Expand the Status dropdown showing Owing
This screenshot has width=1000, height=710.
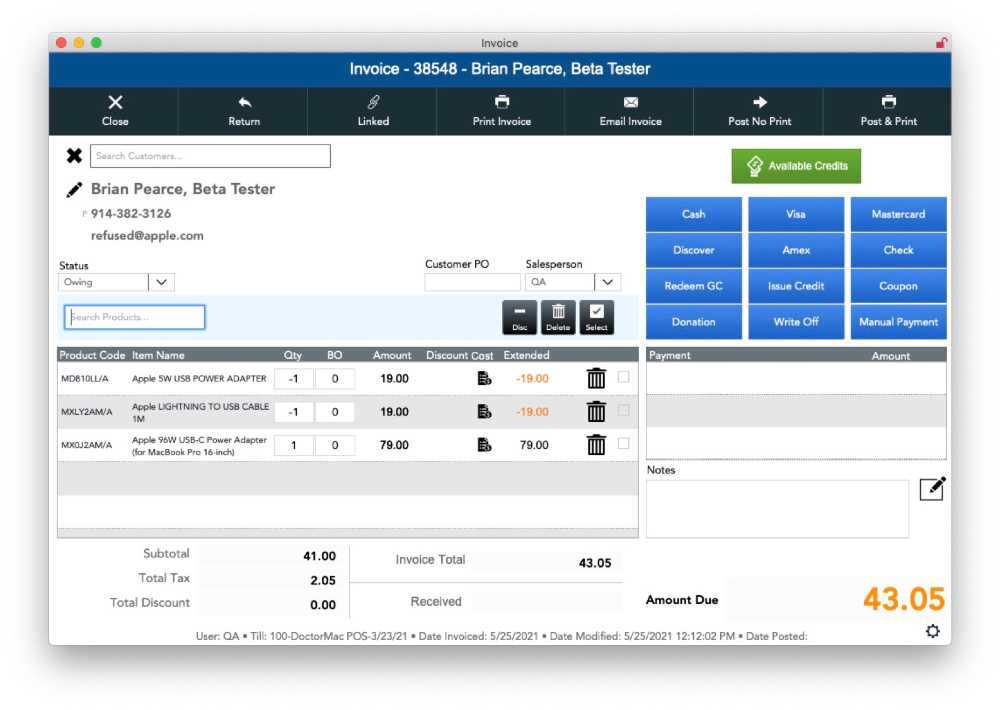coord(161,282)
